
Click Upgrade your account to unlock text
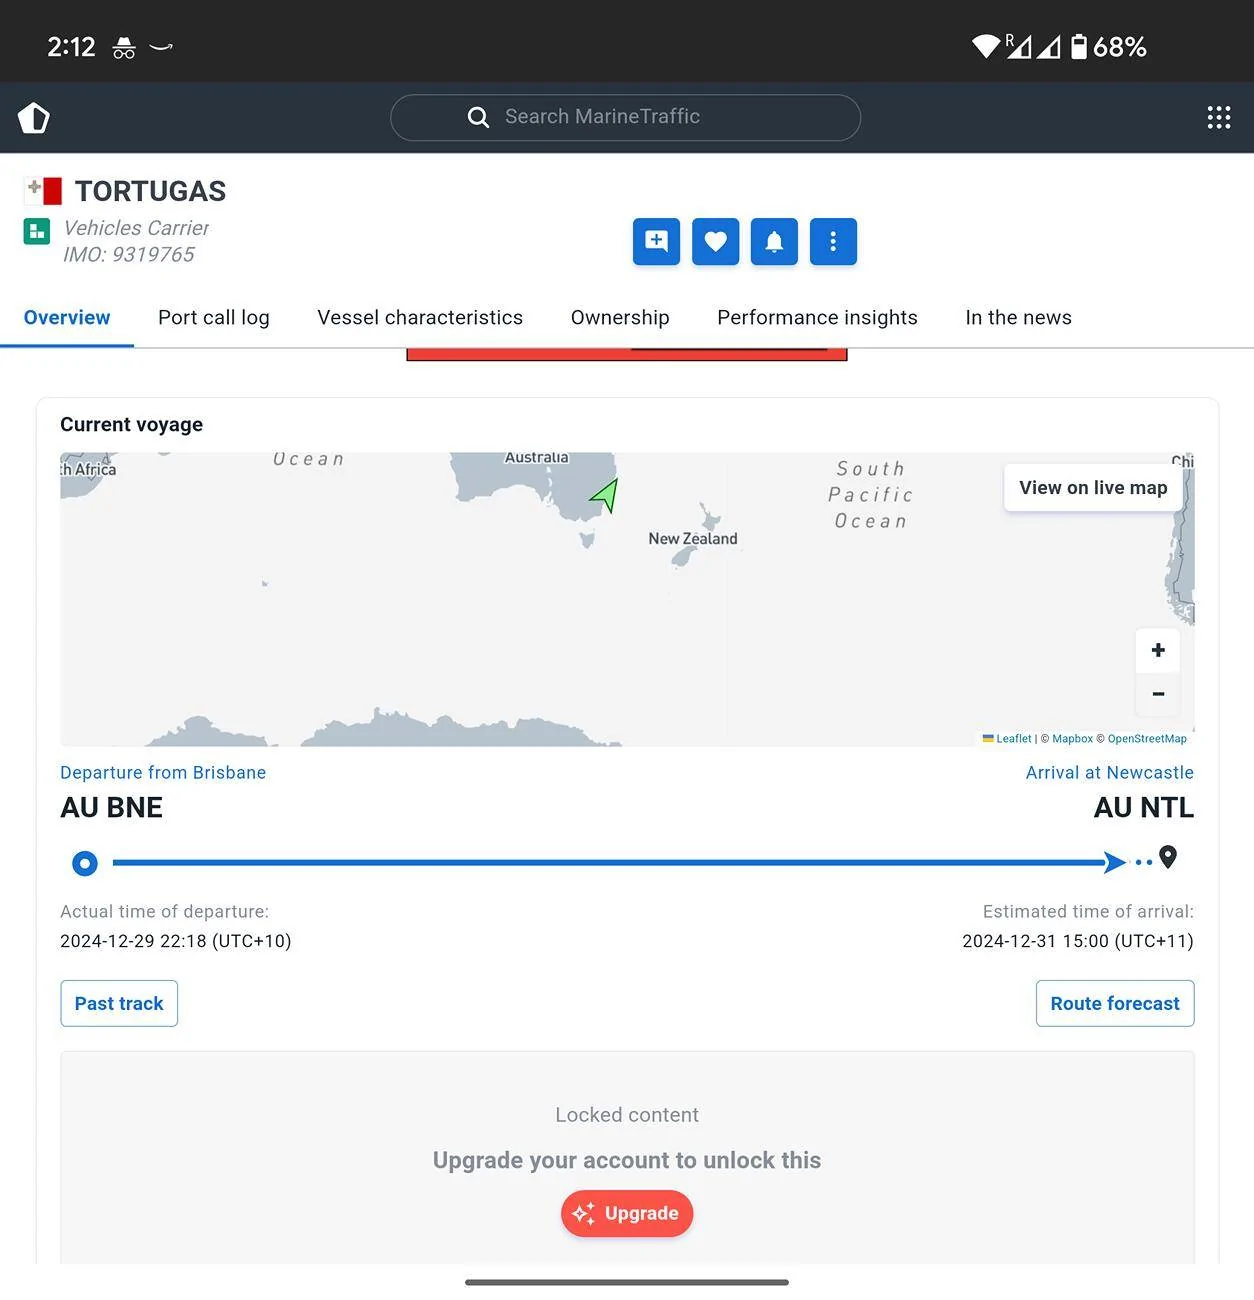[x=627, y=1160]
